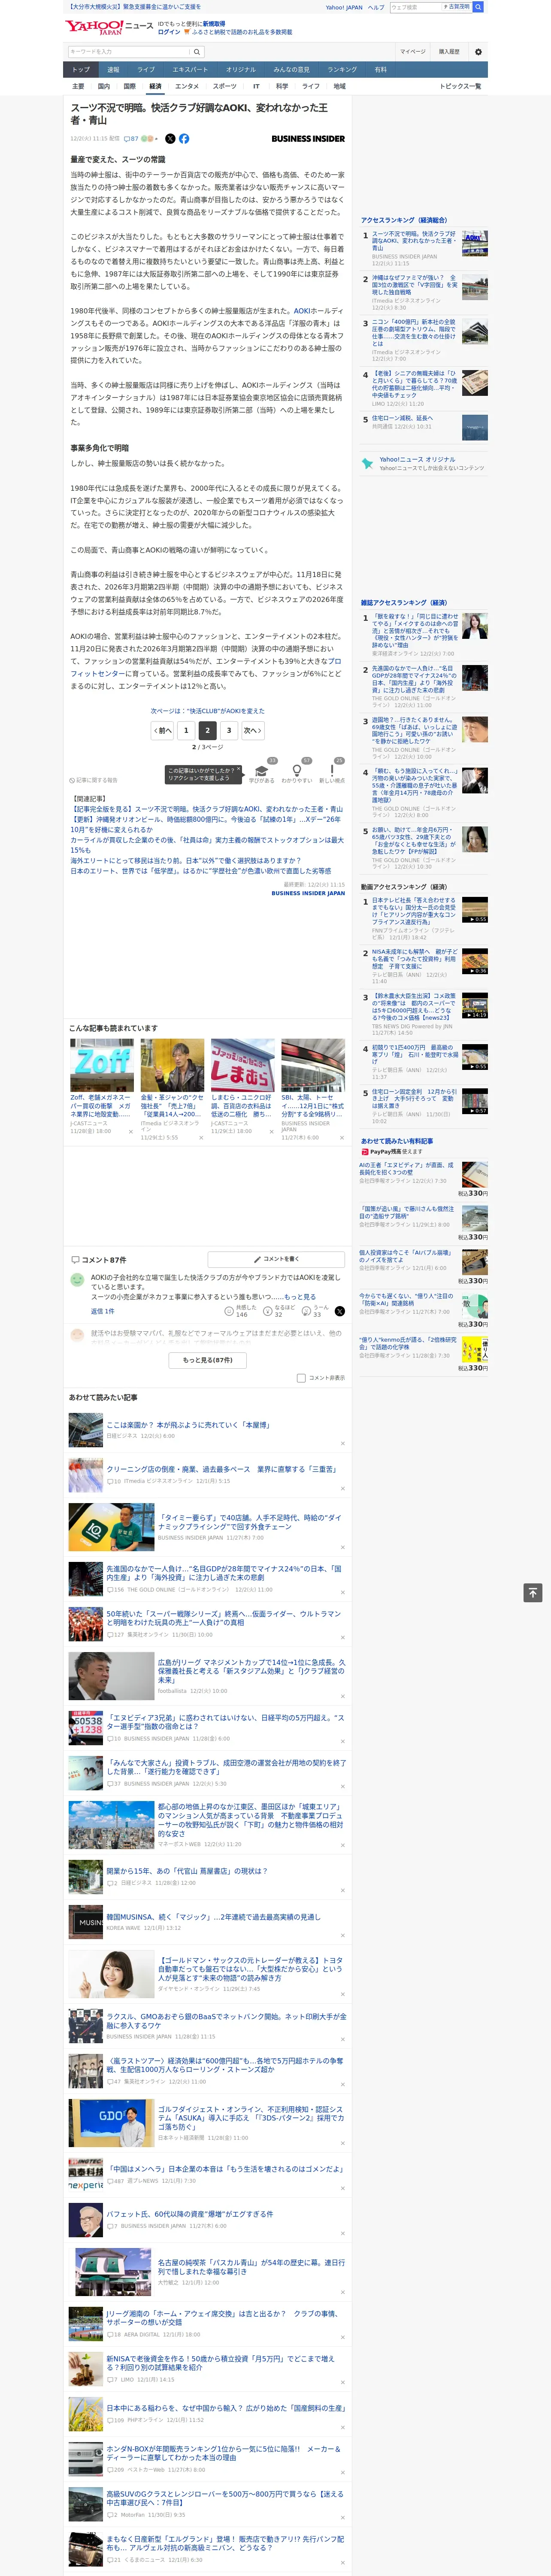Open the 吉賀茂明 user dropdown at top
Viewport: 551px width, 2576px height.
458,7
